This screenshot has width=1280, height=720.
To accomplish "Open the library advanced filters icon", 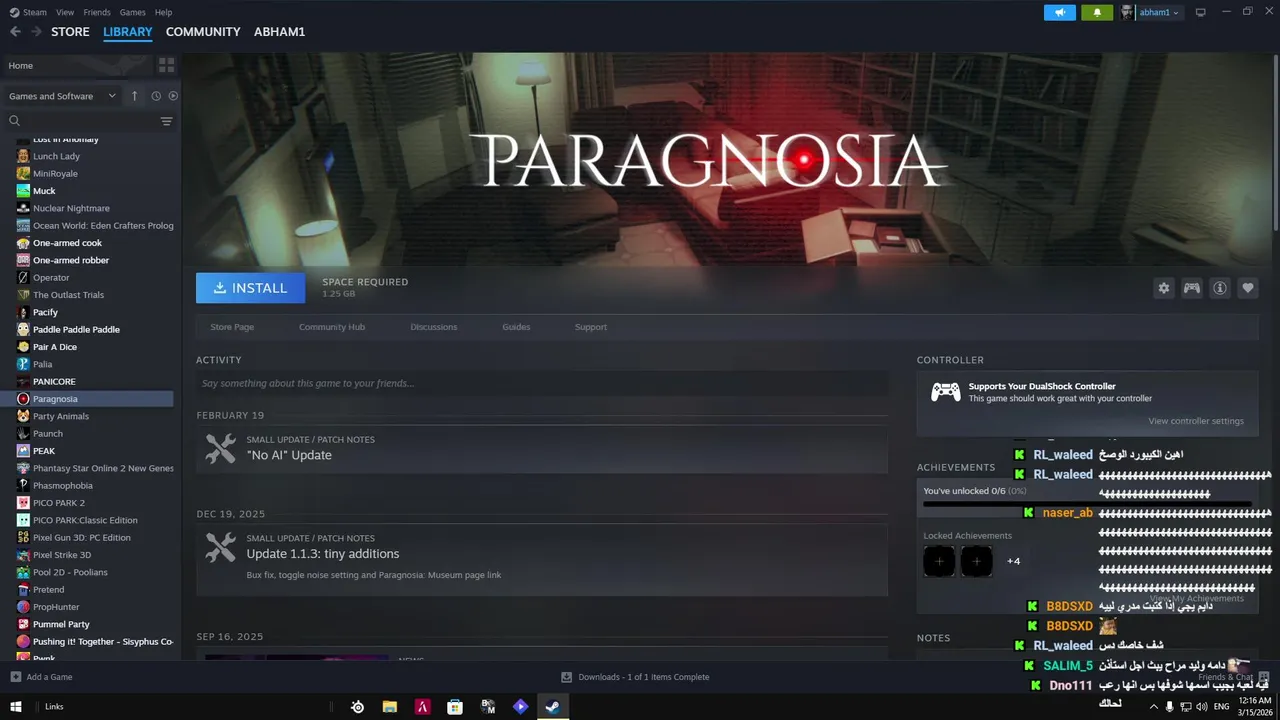I will tap(166, 121).
